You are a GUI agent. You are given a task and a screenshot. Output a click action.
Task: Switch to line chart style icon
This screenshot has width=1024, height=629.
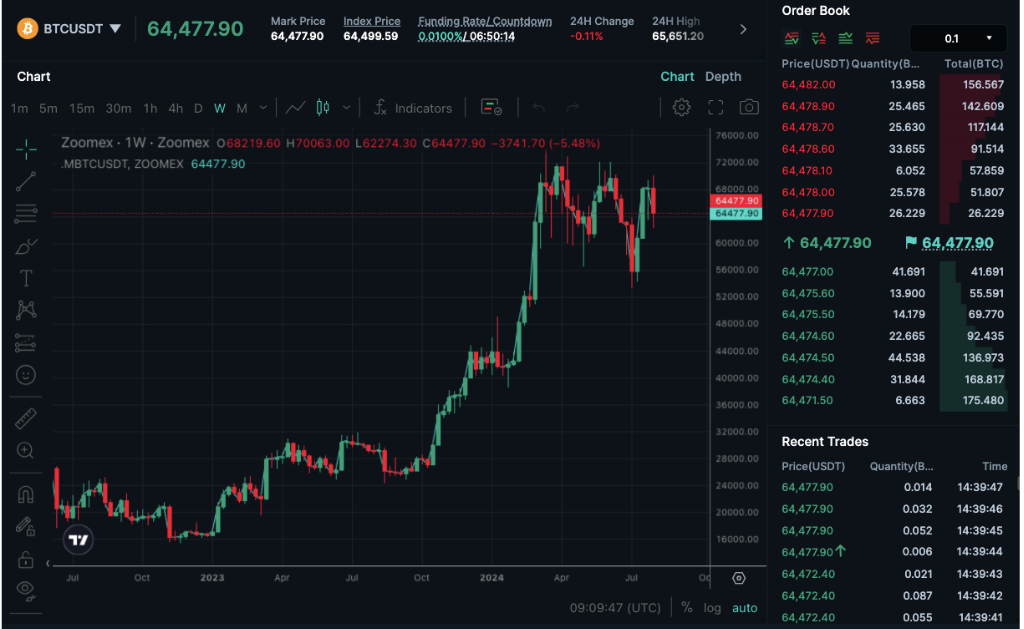295,108
